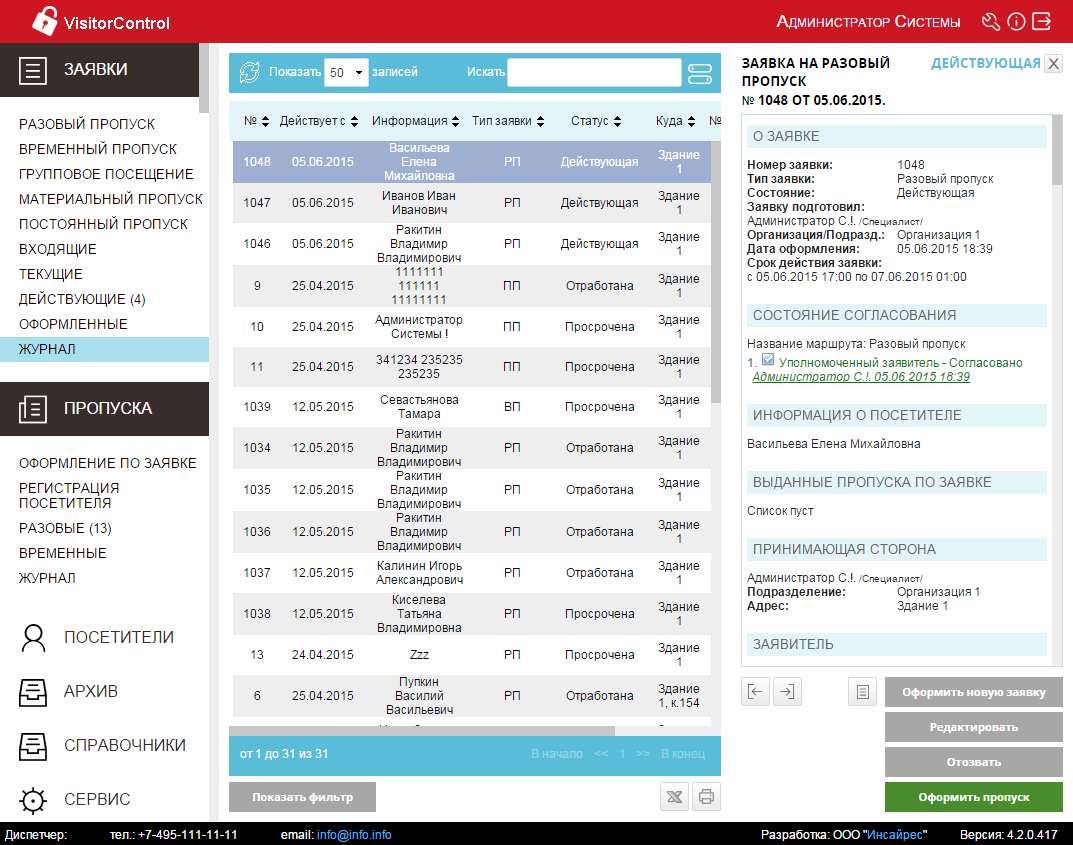Click the СПРАВОЧНИКИ drawer icon

33,746
